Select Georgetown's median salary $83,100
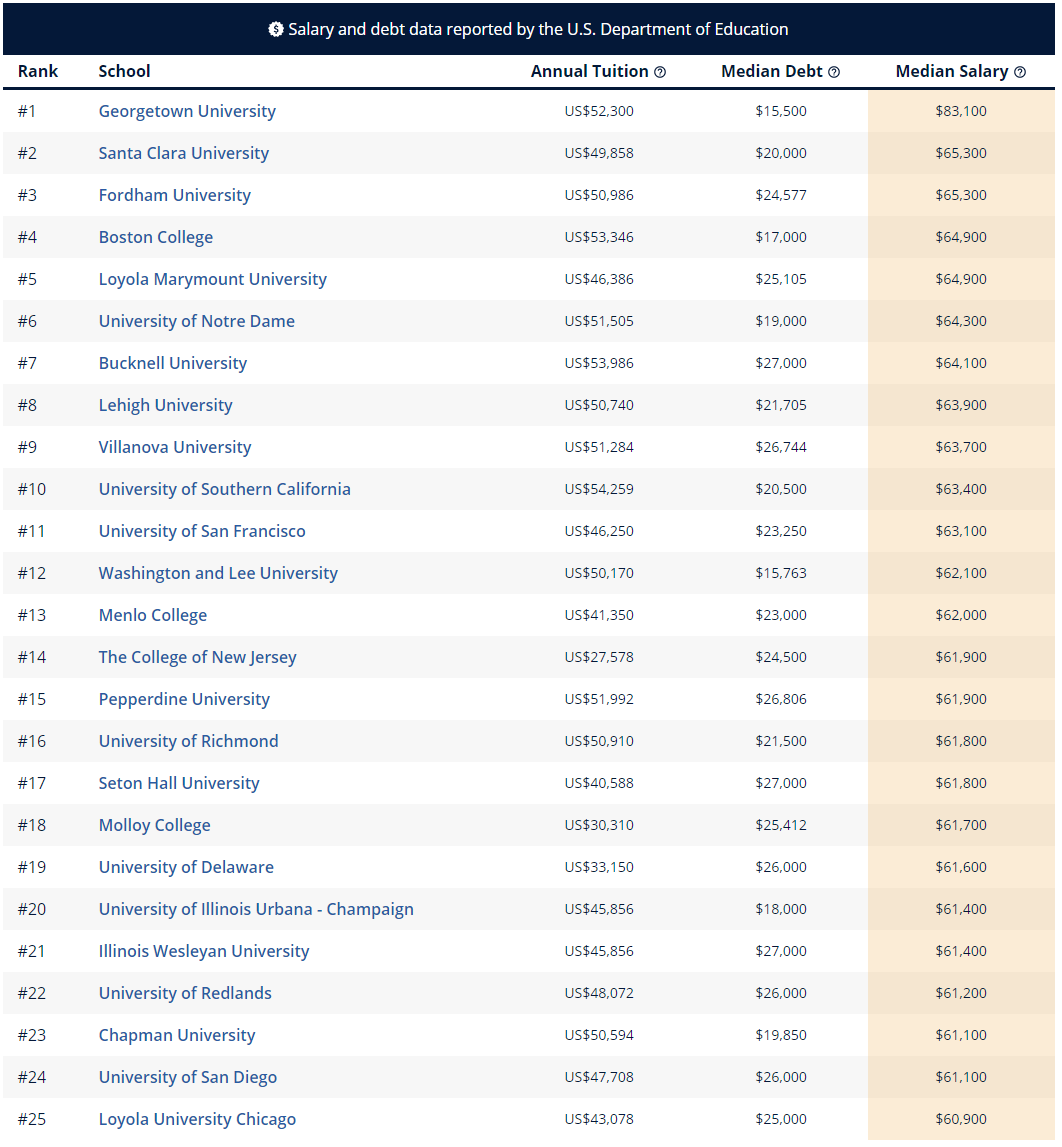 pyautogui.click(x=960, y=111)
